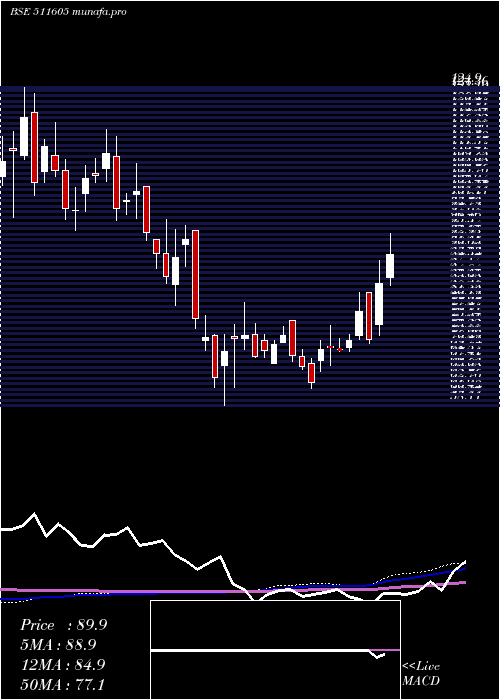Select the "Price : 89.9" readout
Image resolution: width=500 pixels, height=700 pixels.
click(63, 625)
